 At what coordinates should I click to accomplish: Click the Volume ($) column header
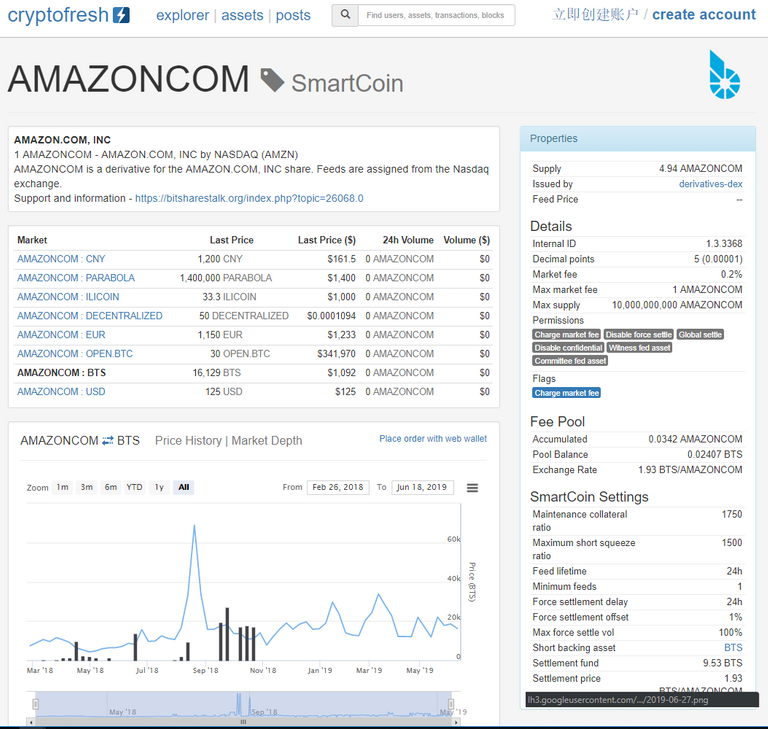click(466, 240)
